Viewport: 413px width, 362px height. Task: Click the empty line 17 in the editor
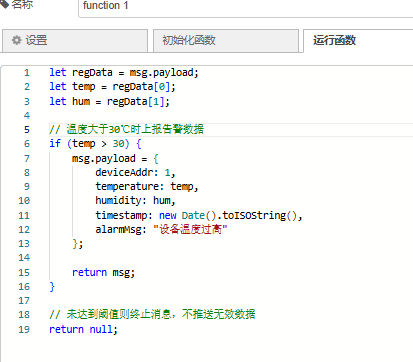pyautogui.click(x=230, y=301)
